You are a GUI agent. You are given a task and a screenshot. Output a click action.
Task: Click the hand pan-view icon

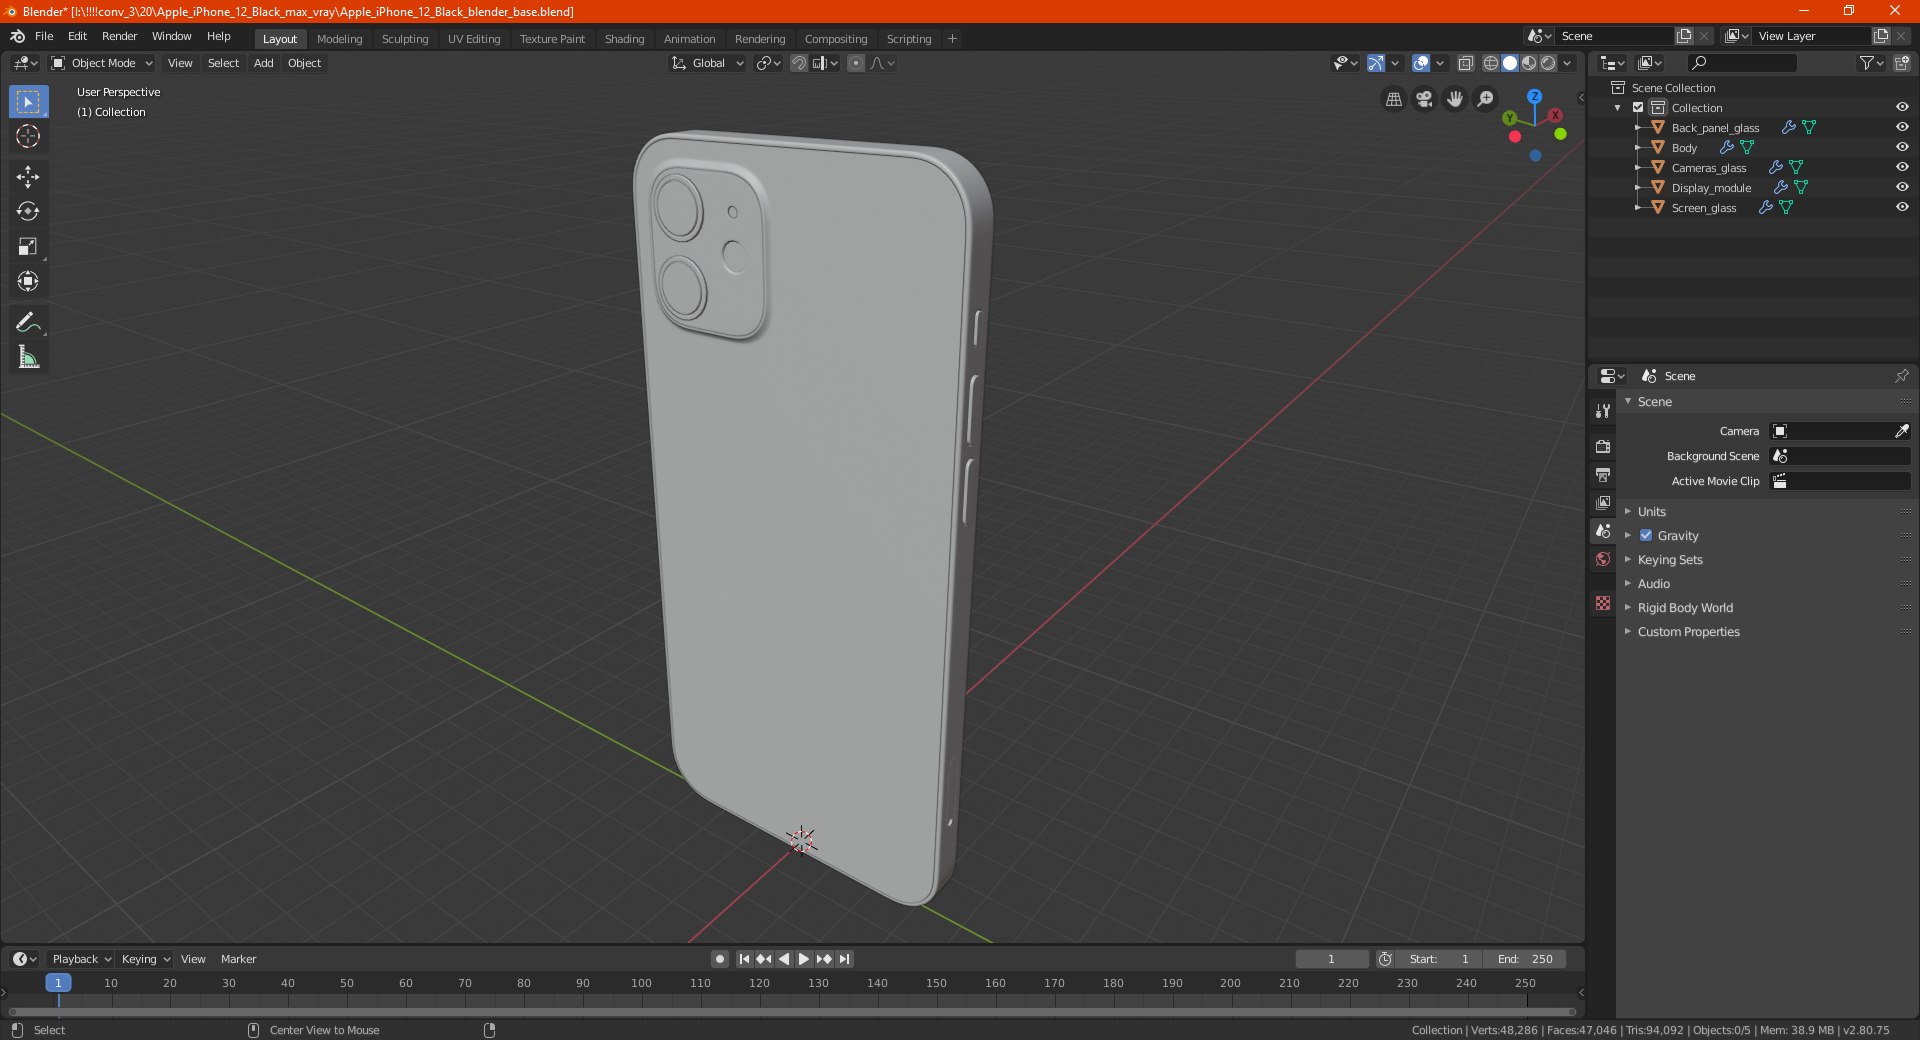[x=1455, y=99]
